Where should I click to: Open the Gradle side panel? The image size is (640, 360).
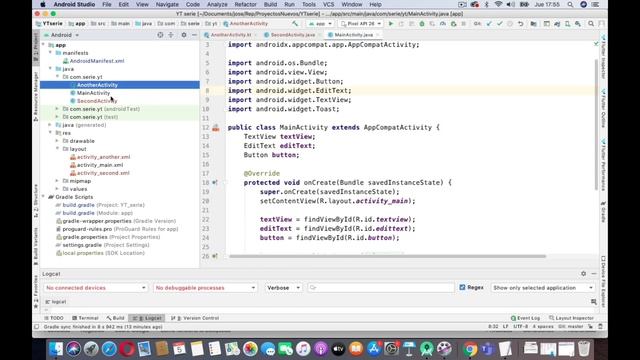click(x=603, y=211)
